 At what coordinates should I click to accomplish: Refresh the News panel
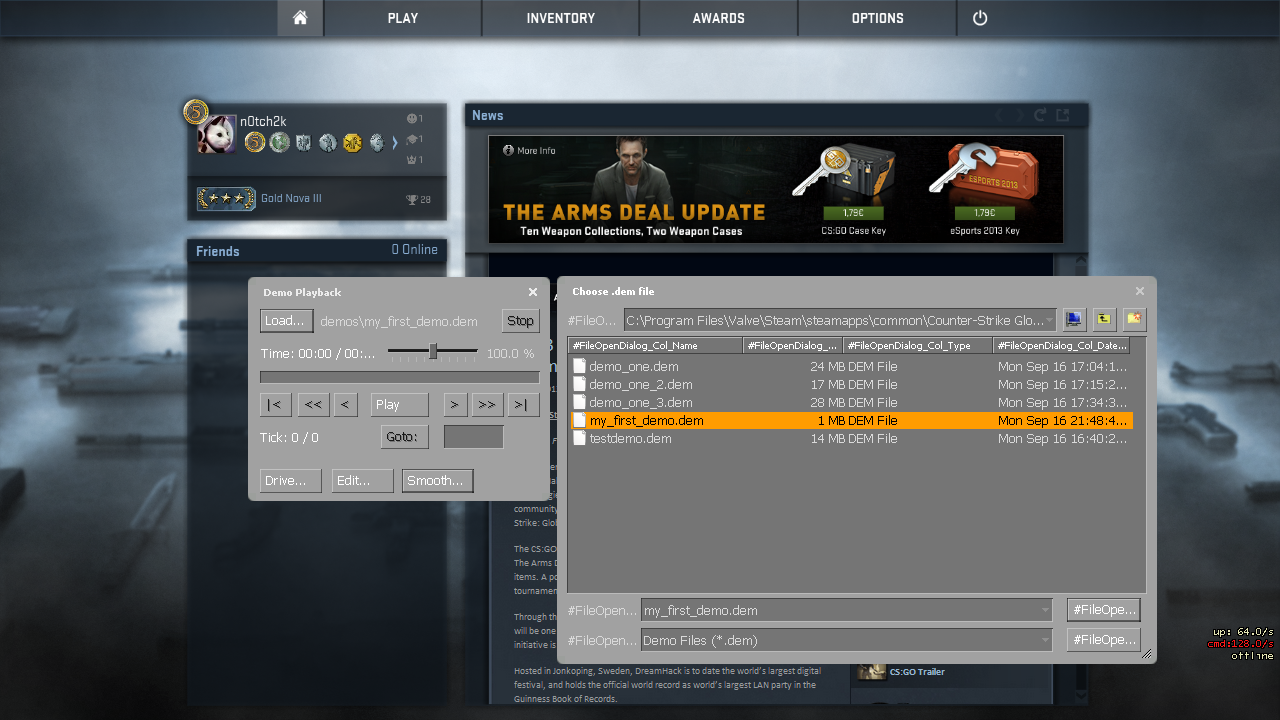(1040, 115)
